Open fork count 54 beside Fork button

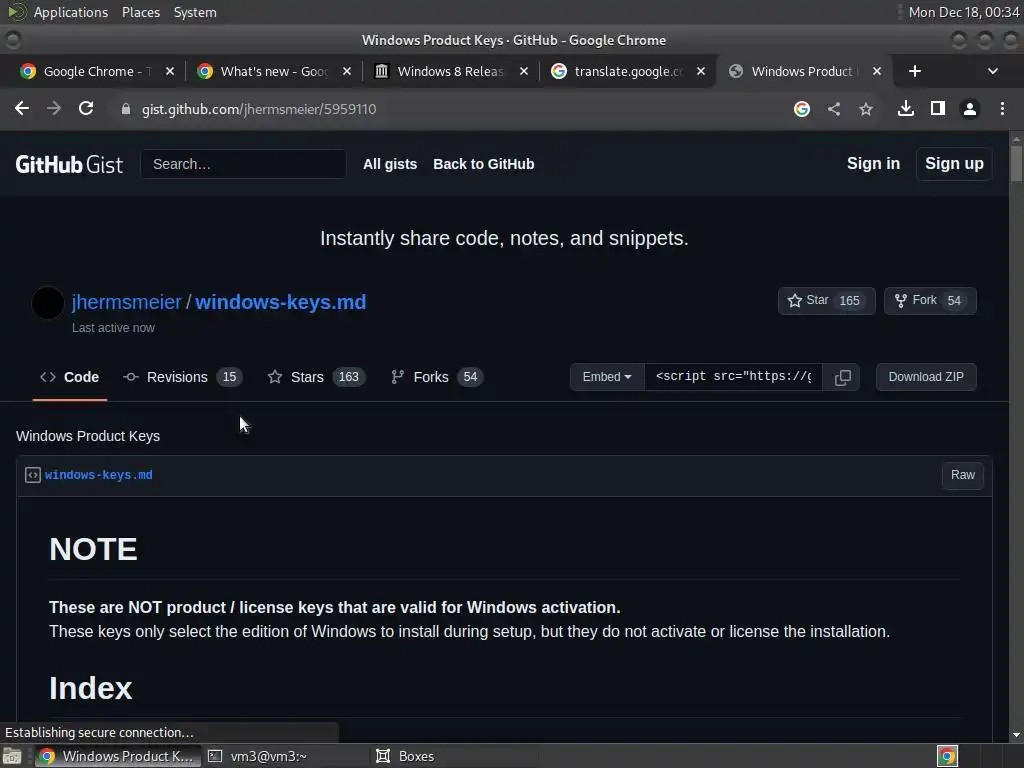pyautogui.click(x=954, y=300)
